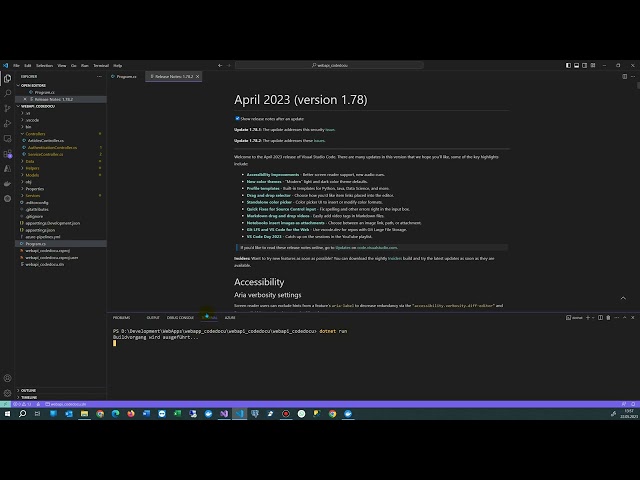This screenshot has width=640, height=480.
Task: Open the Selection menu
Action: [44, 65]
